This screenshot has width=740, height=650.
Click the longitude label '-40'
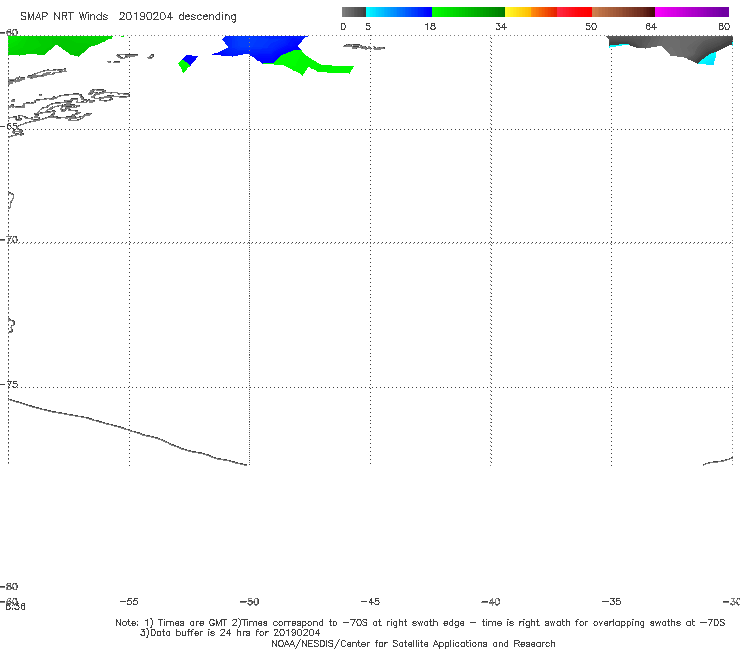pos(491,601)
